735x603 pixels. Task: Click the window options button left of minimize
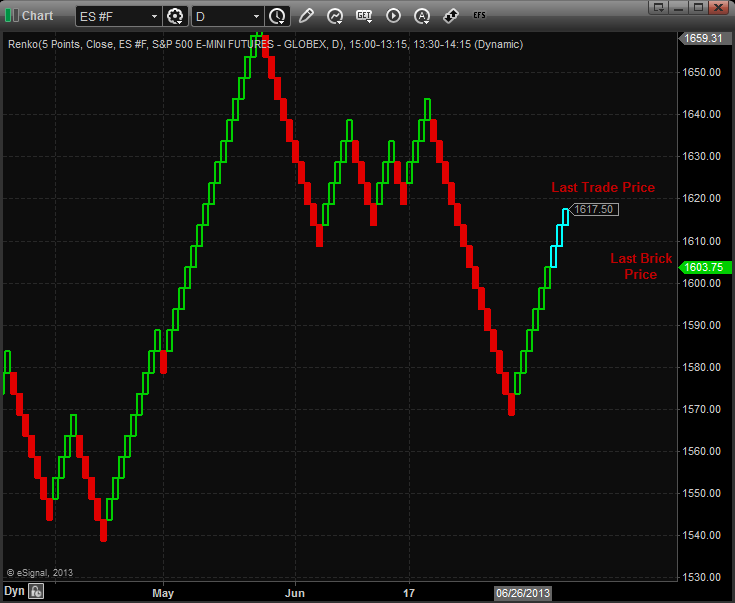click(x=659, y=7)
